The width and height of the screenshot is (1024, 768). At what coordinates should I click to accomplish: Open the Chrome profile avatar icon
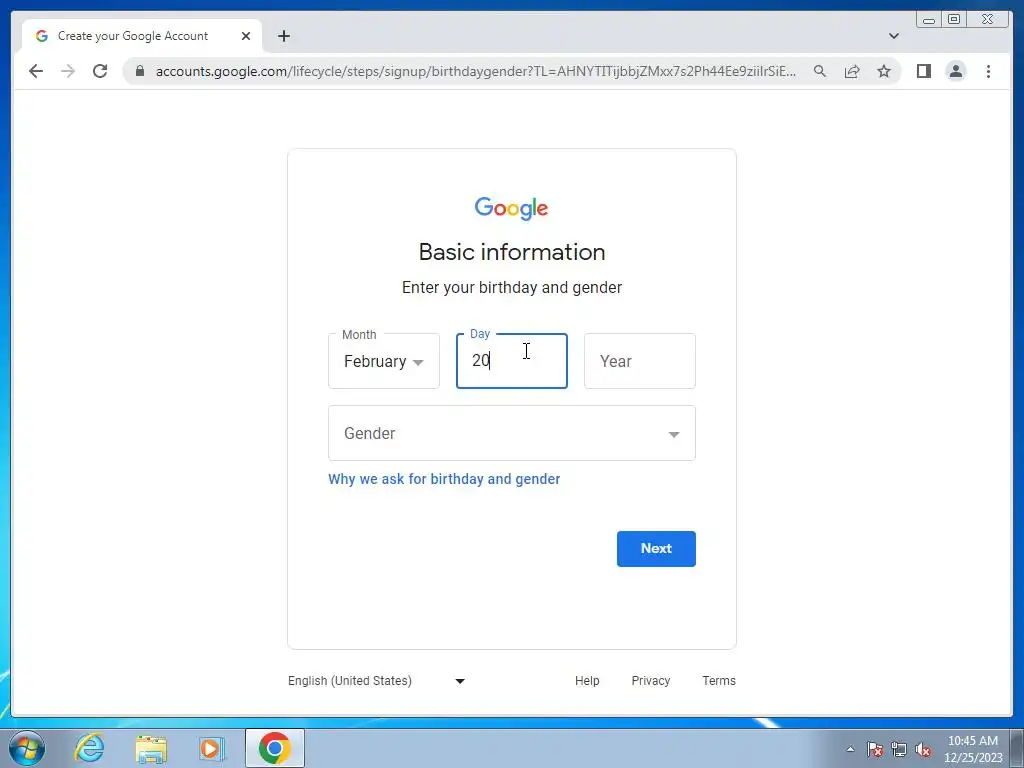pyautogui.click(x=955, y=71)
